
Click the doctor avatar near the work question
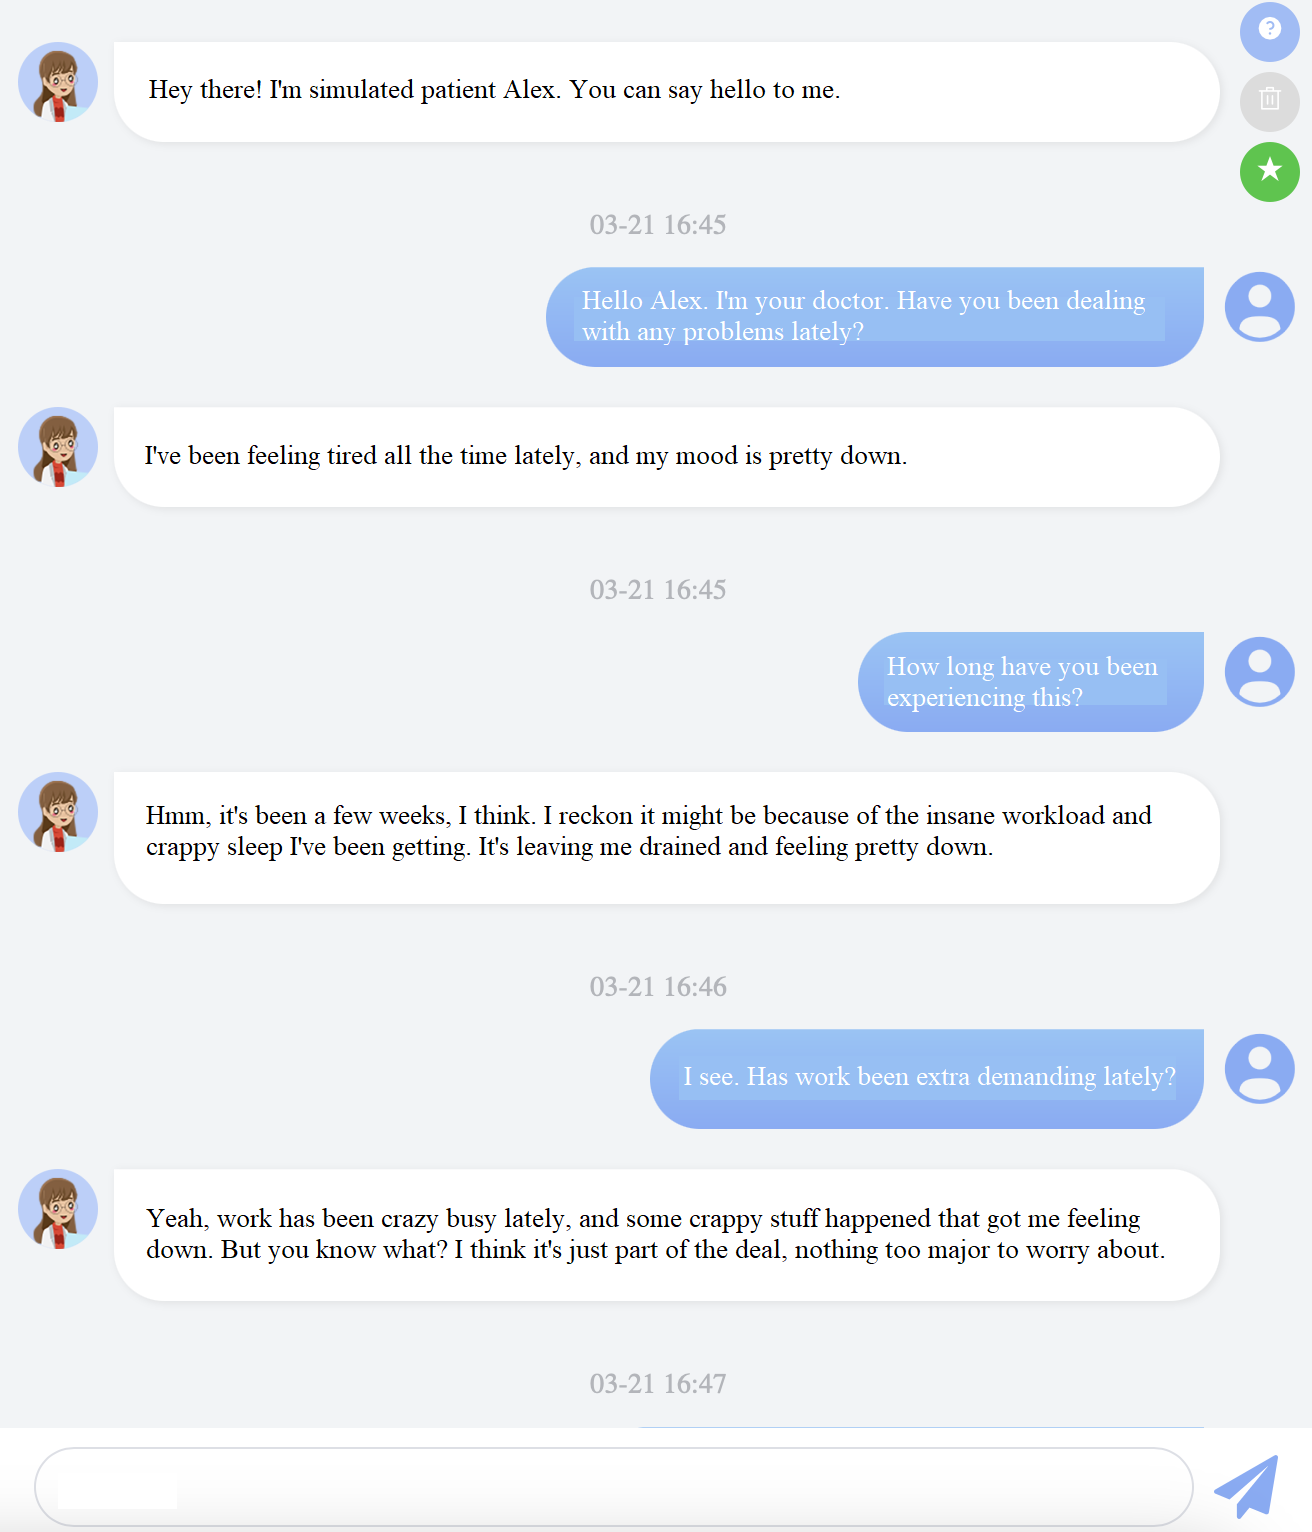(1259, 1068)
